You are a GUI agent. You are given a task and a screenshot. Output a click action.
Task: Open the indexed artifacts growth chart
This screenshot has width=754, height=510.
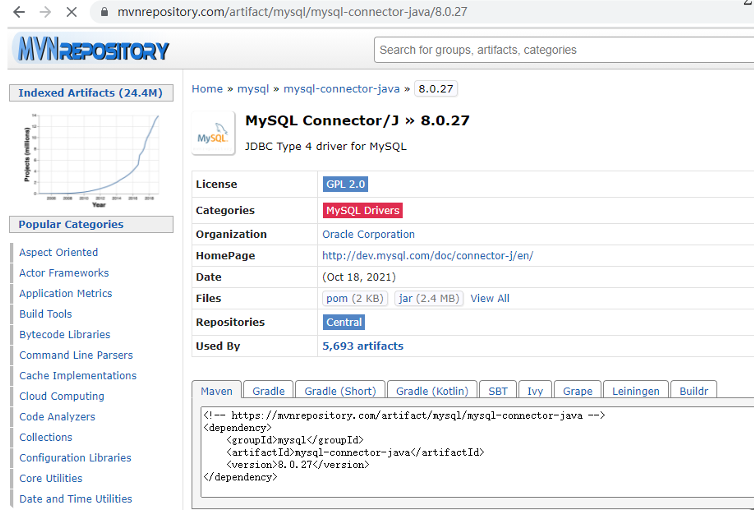(91, 160)
